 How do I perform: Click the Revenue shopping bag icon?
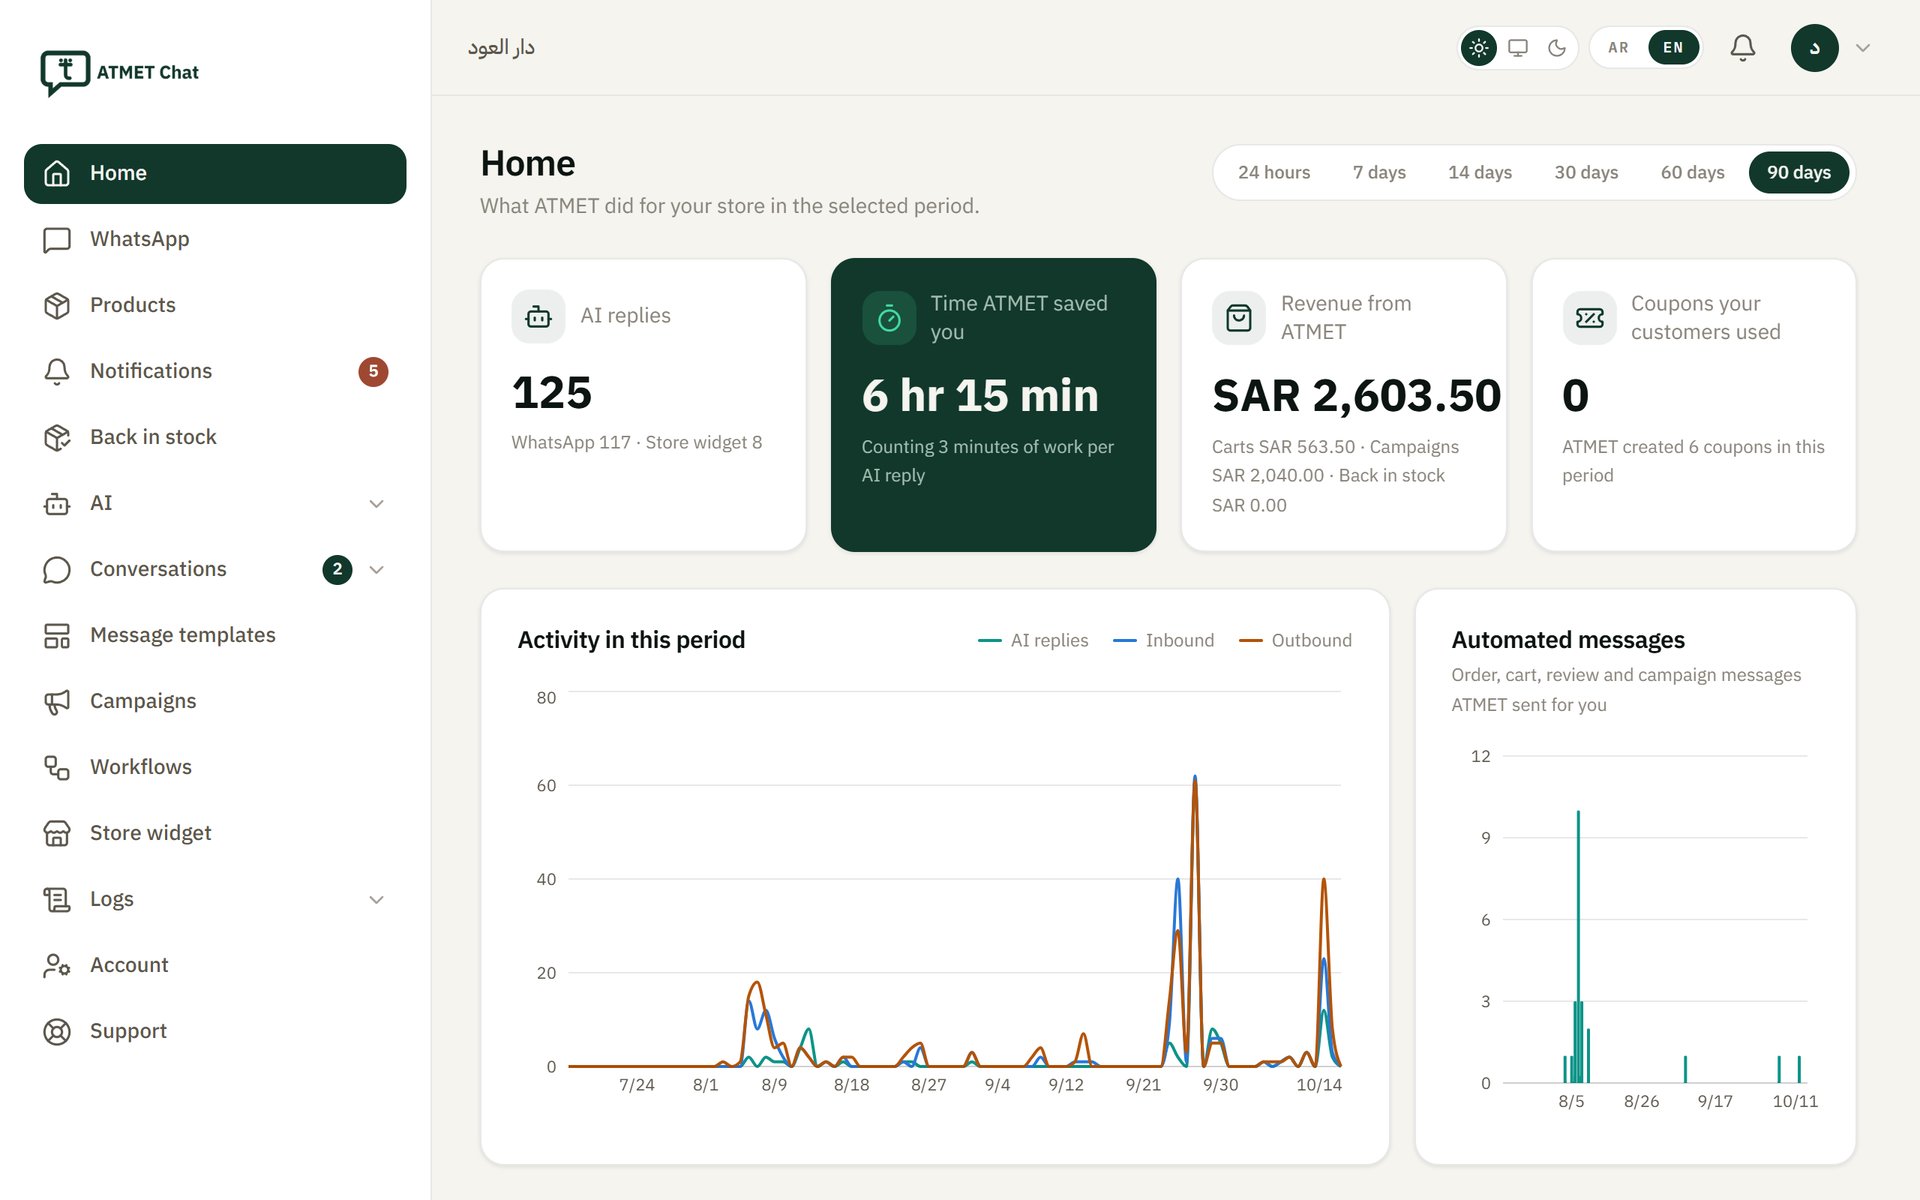[x=1239, y=318]
